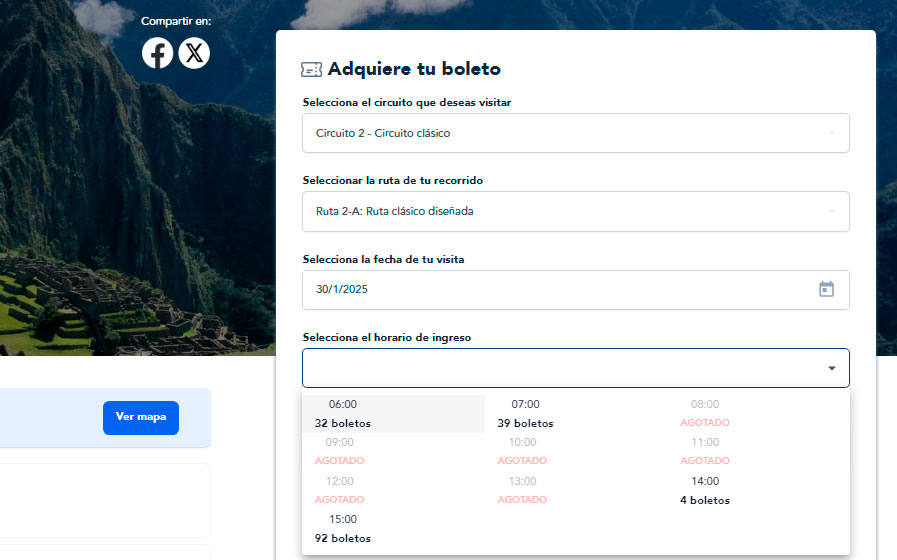Expand the circuit selection dropdown
The image size is (897, 560).
(x=575, y=133)
